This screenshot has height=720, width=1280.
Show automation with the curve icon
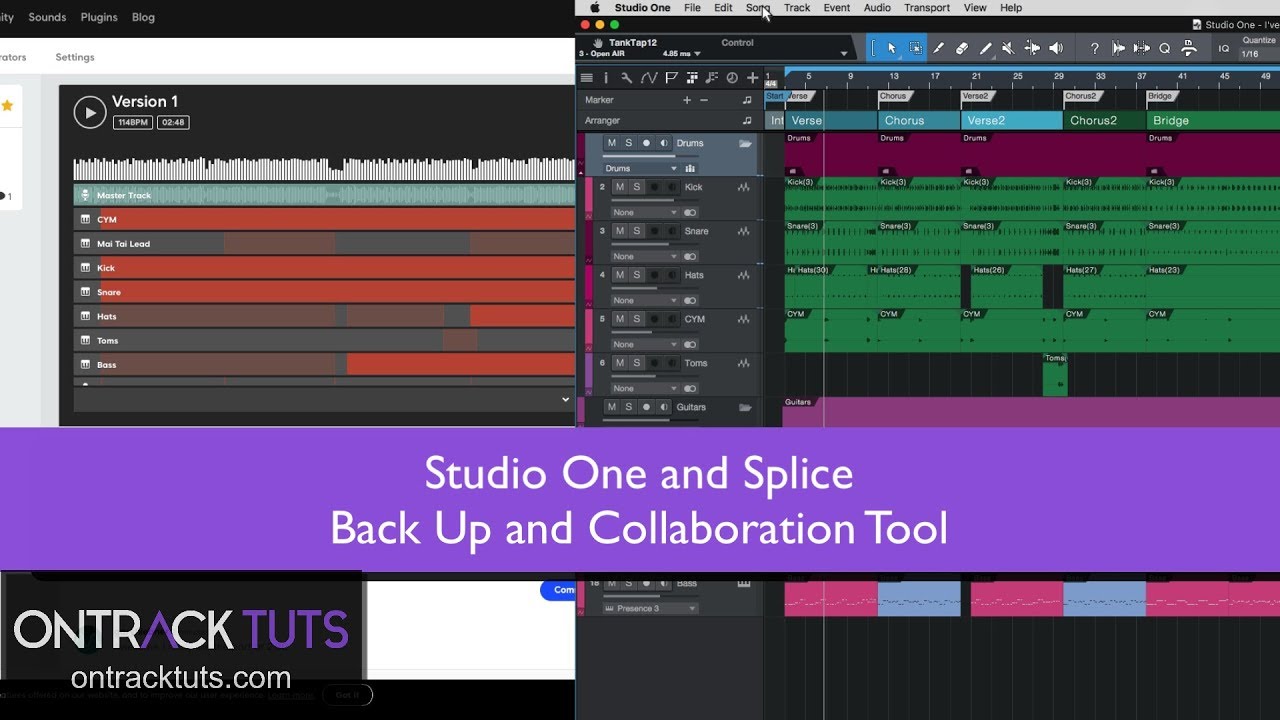[648, 78]
